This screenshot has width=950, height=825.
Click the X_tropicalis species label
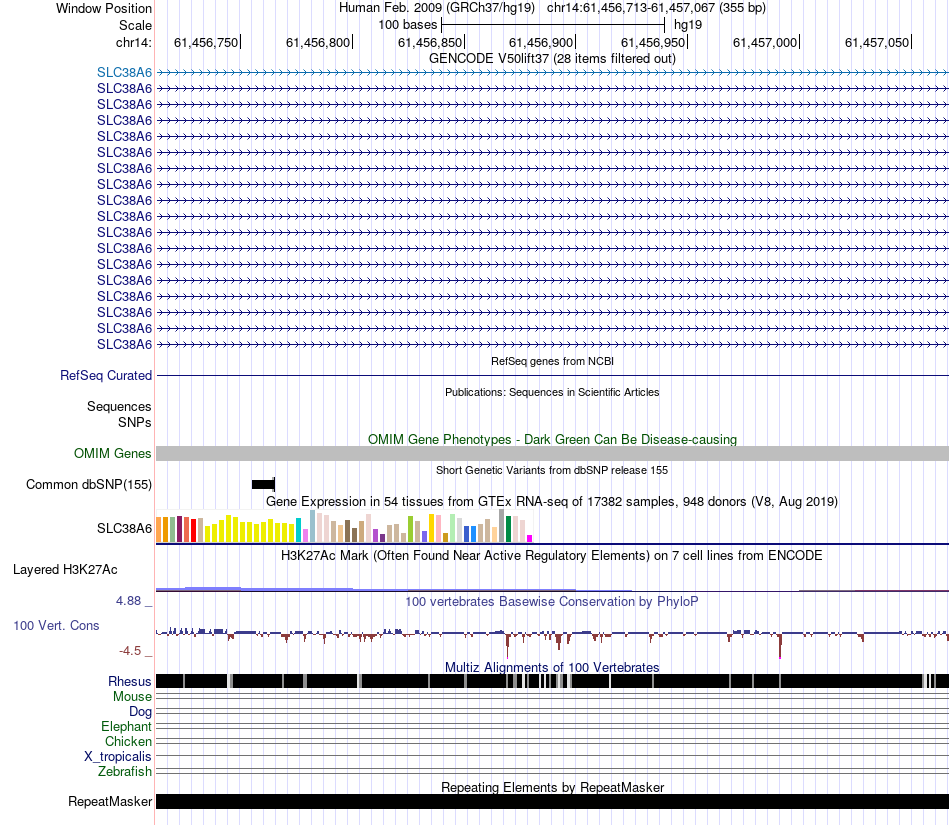118,757
